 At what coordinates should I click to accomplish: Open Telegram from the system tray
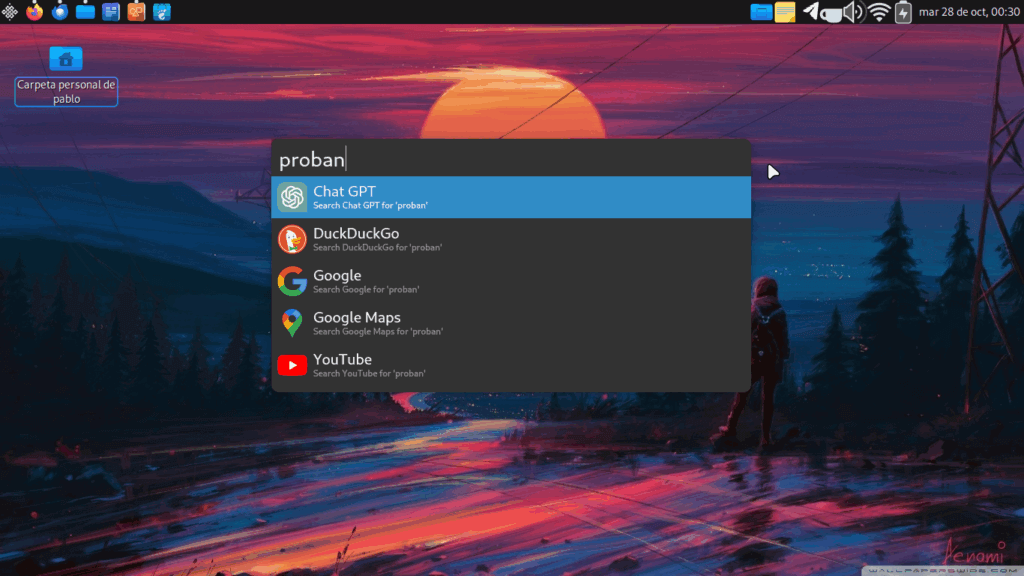pyautogui.click(x=811, y=12)
